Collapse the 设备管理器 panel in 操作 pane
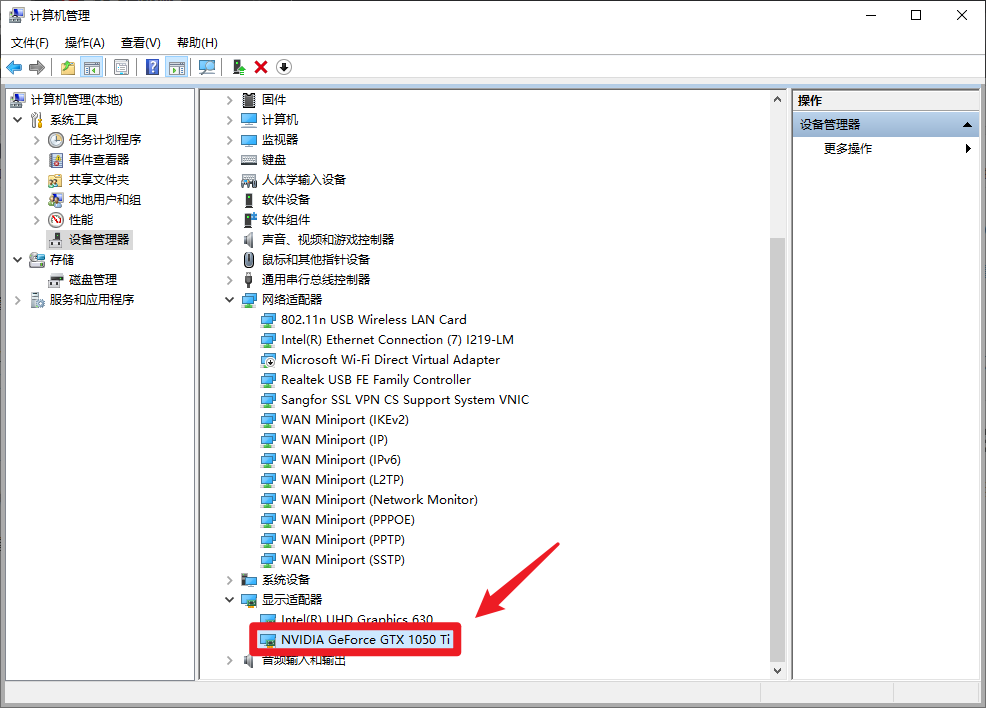Screen dimensions: 986x708 (968, 122)
